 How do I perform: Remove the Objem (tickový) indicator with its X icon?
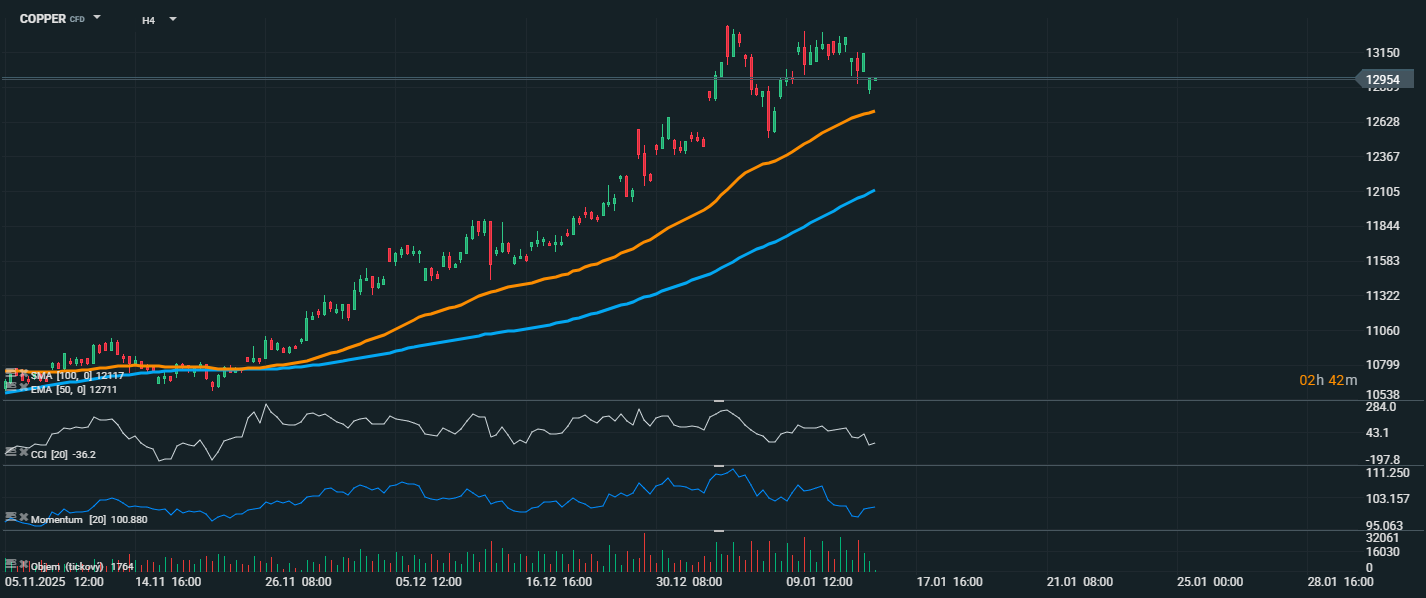coord(24,562)
